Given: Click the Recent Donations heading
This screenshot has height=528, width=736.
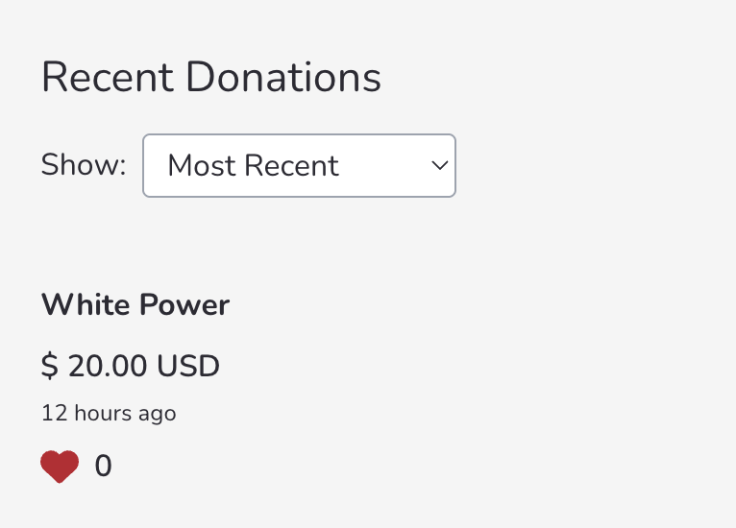Looking at the screenshot, I should 211,77.
